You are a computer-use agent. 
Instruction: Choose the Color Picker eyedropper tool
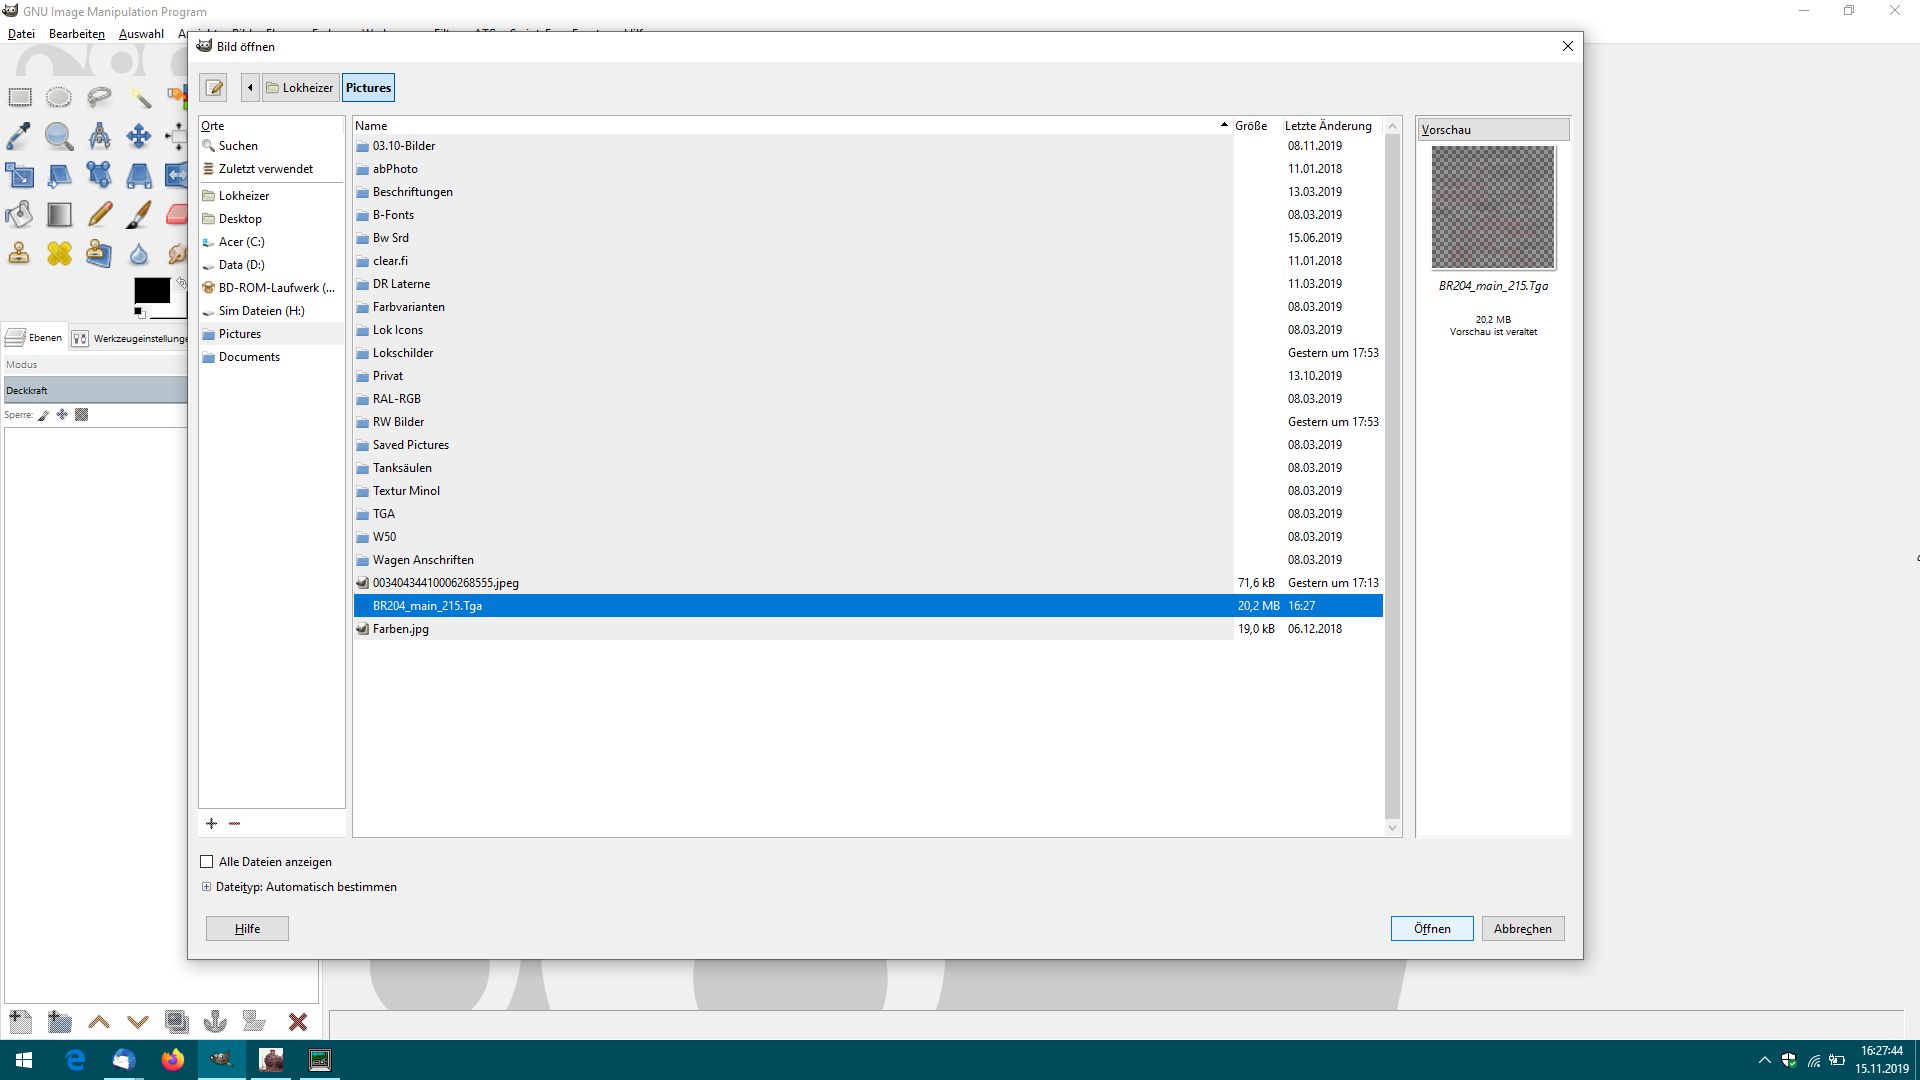pos(19,136)
